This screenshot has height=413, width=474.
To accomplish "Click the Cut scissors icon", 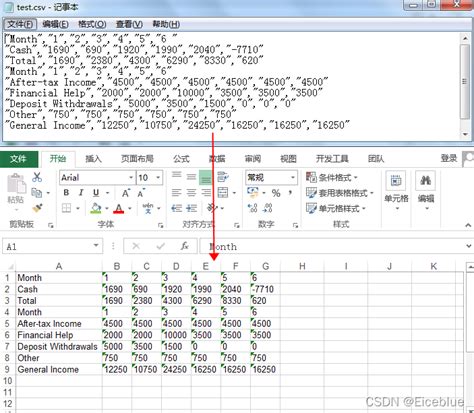I will coord(37,177).
